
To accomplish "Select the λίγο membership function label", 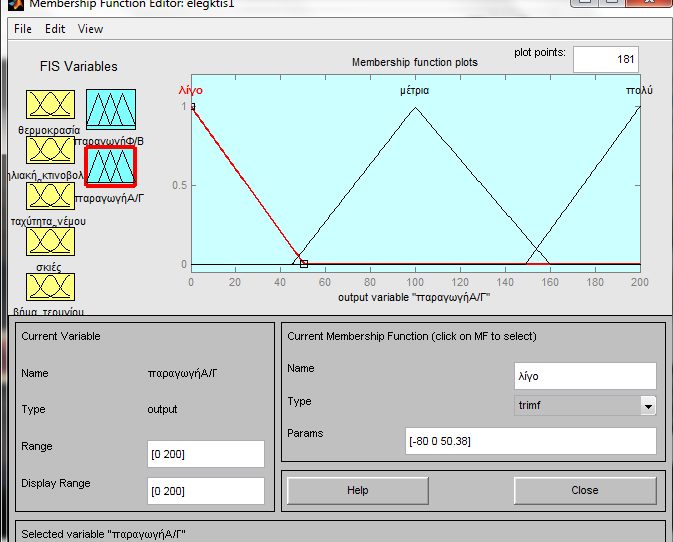I will [191, 91].
